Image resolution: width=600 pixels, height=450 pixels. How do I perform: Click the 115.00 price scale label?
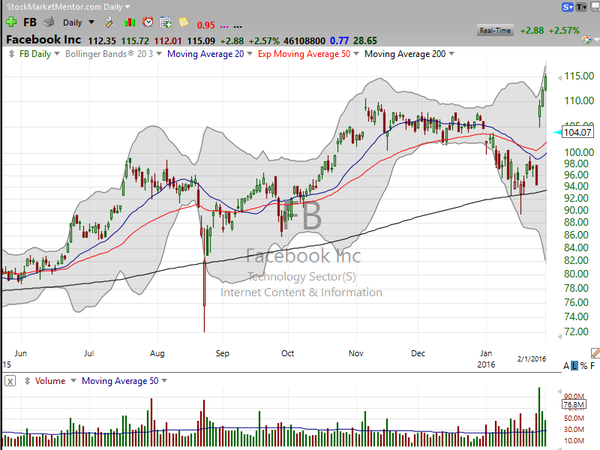click(579, 76)
